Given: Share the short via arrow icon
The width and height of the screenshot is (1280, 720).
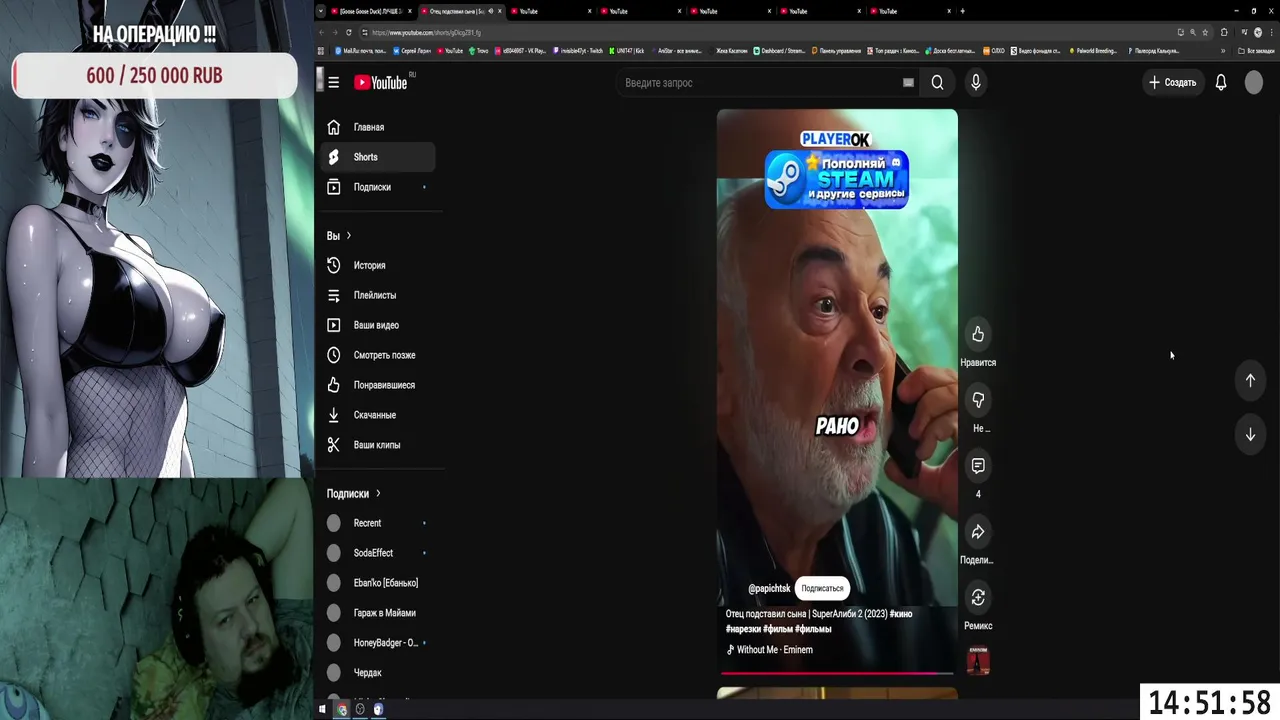Looking at the screenshot, I should [978, 532].
